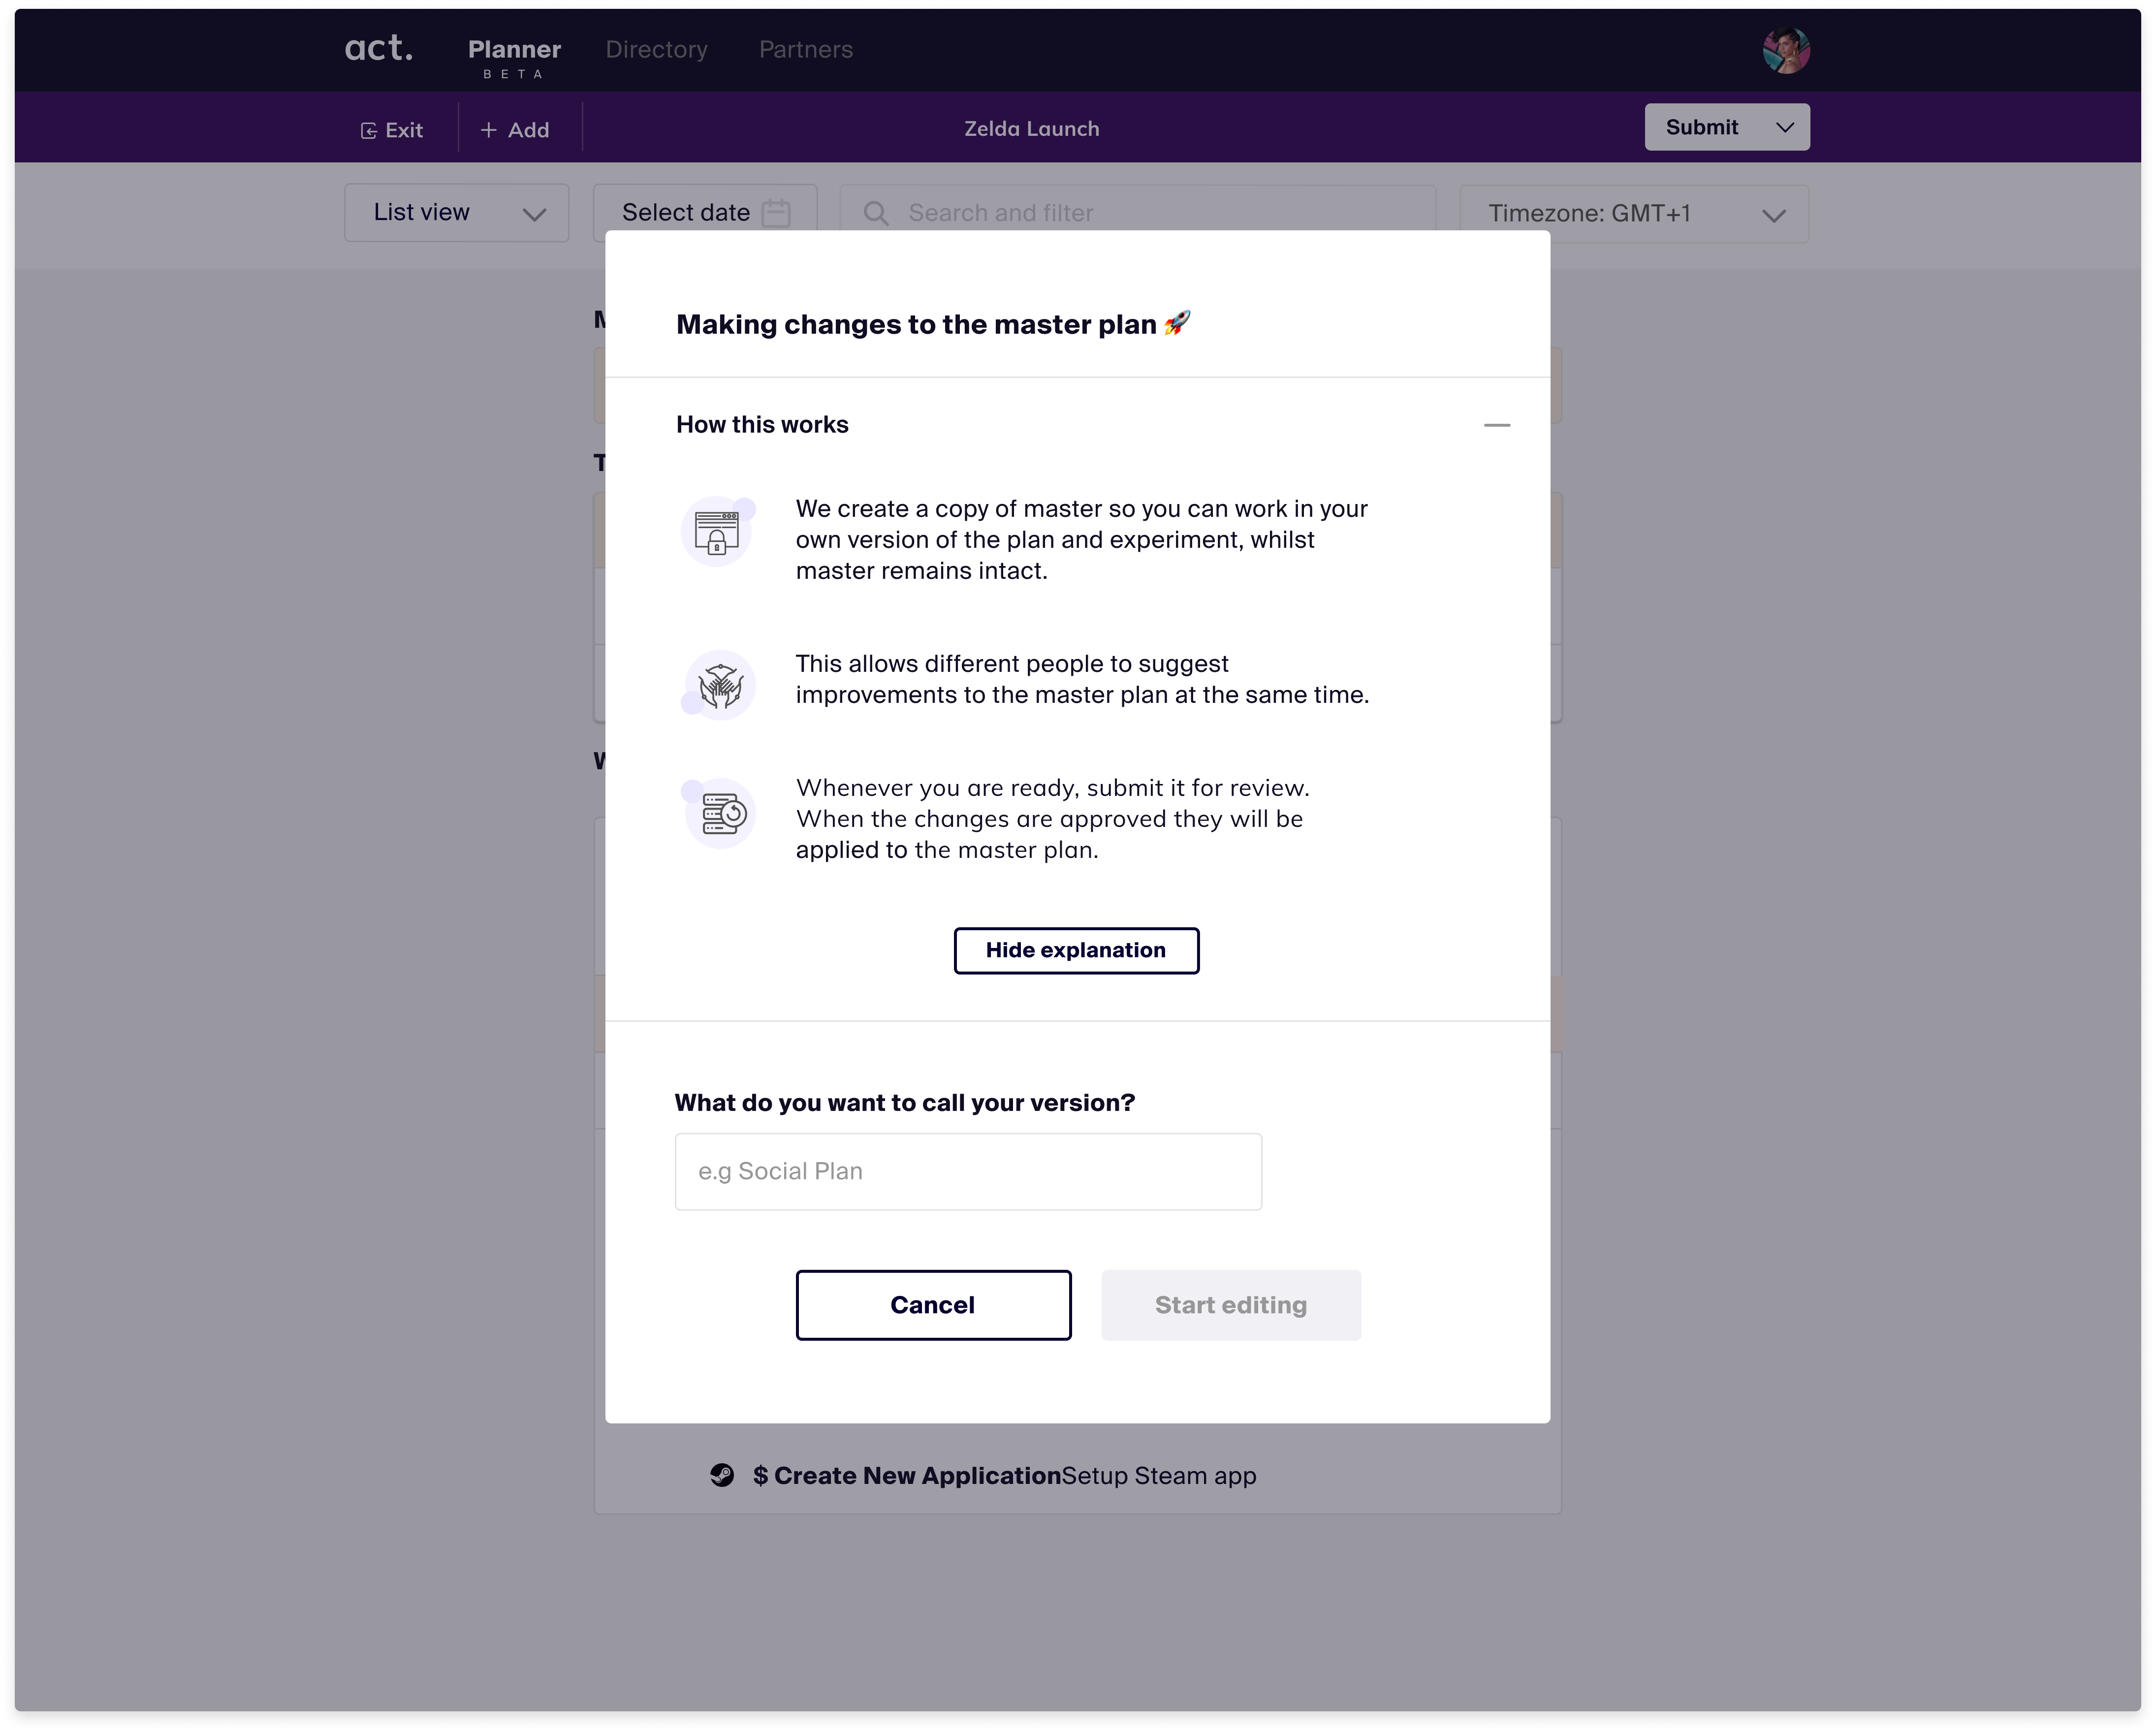Click the locked browser copy illustration icon
2156x1732 pixels.
pos(717,532)
